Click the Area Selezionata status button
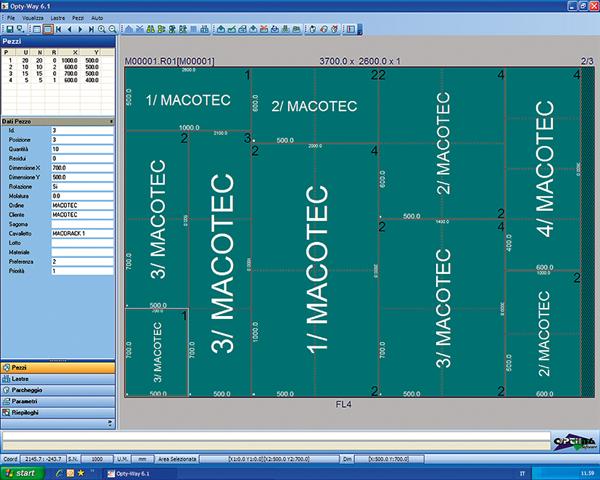This screenshot has width=600, height=480. (177, 459)
